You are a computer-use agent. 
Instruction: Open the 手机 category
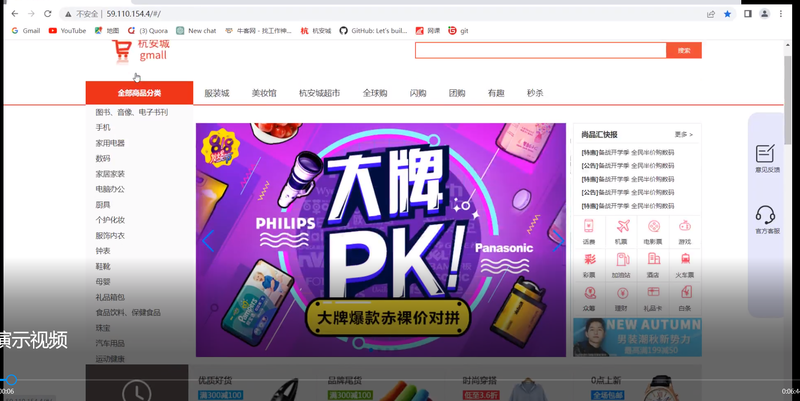pos(103,127)
